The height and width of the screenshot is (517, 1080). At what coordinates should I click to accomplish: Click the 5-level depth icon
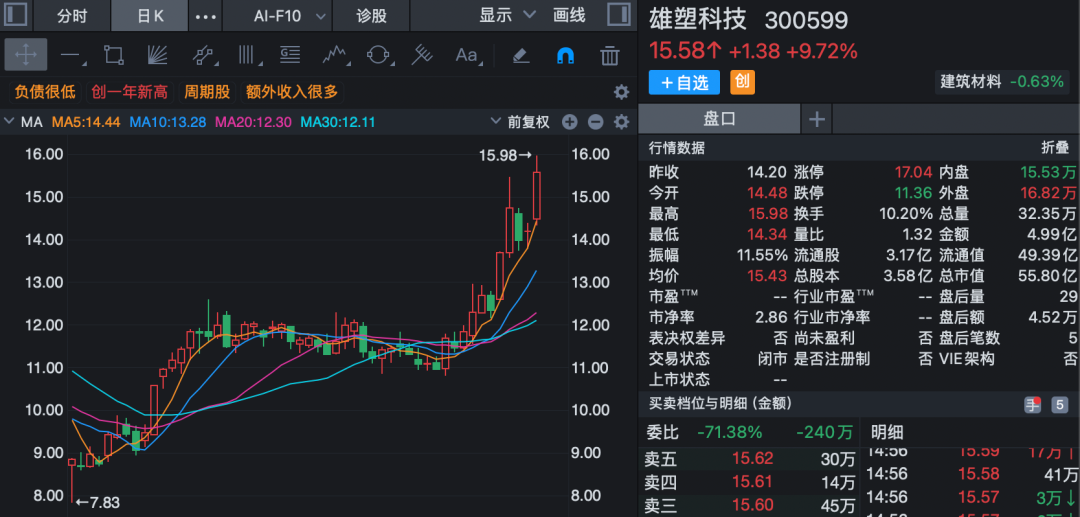pos(1059,405)
